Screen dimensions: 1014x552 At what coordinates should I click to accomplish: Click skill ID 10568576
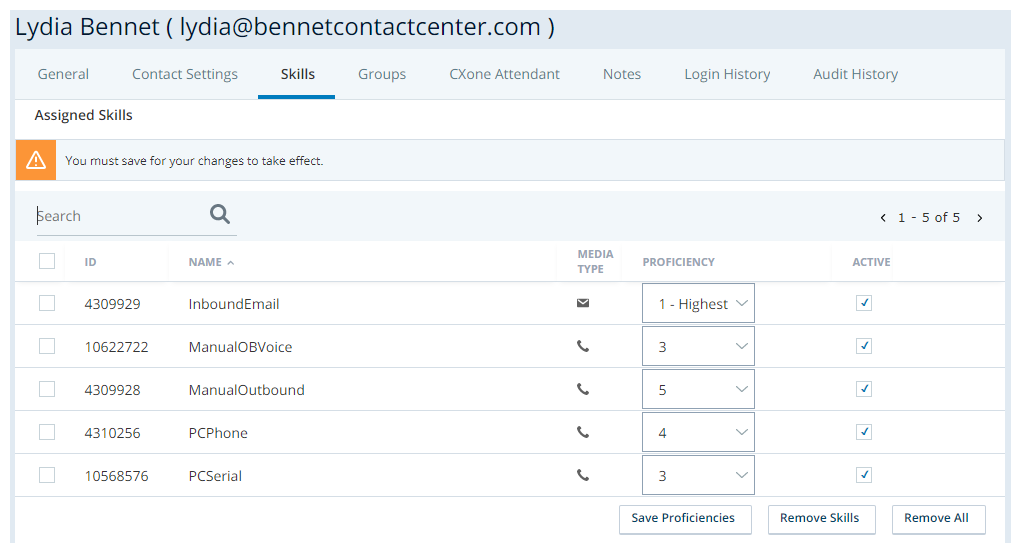[116, 476]
